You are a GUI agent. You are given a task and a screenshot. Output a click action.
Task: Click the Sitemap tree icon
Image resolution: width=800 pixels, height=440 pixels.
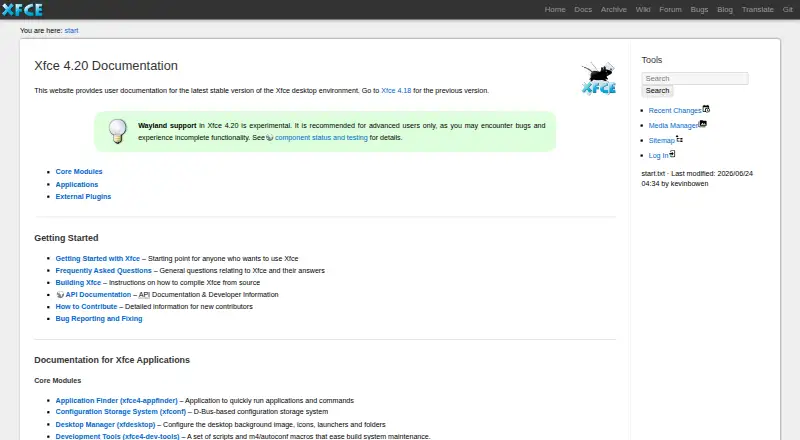[x=680, y=139]
